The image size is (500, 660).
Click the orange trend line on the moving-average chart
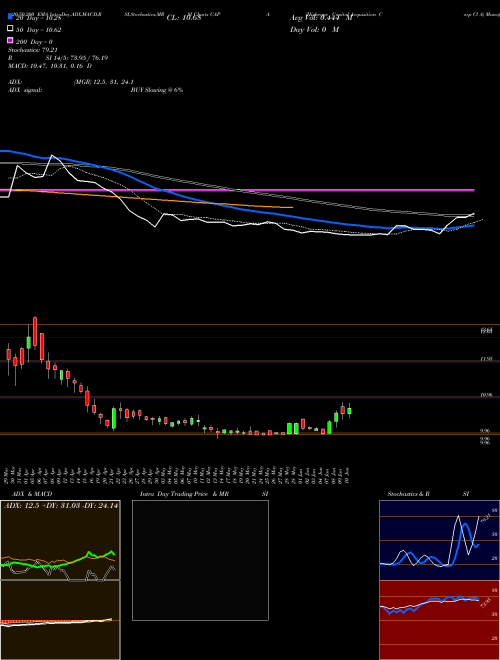tap(146, 199)
